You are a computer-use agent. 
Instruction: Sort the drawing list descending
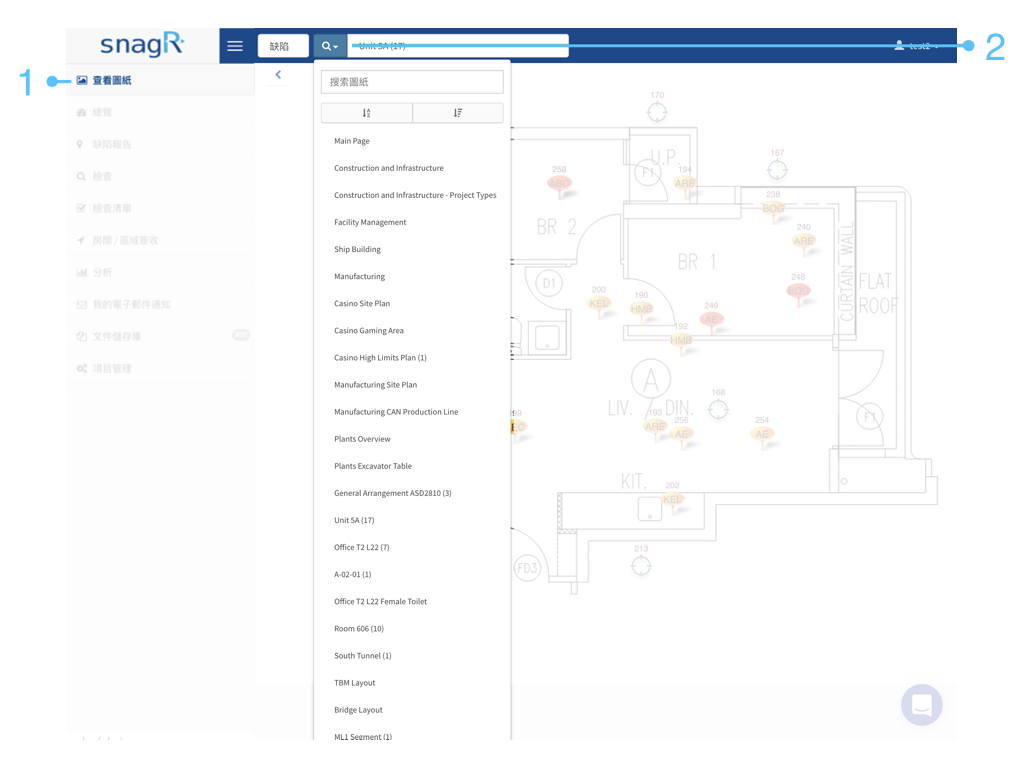coord(458,112)
